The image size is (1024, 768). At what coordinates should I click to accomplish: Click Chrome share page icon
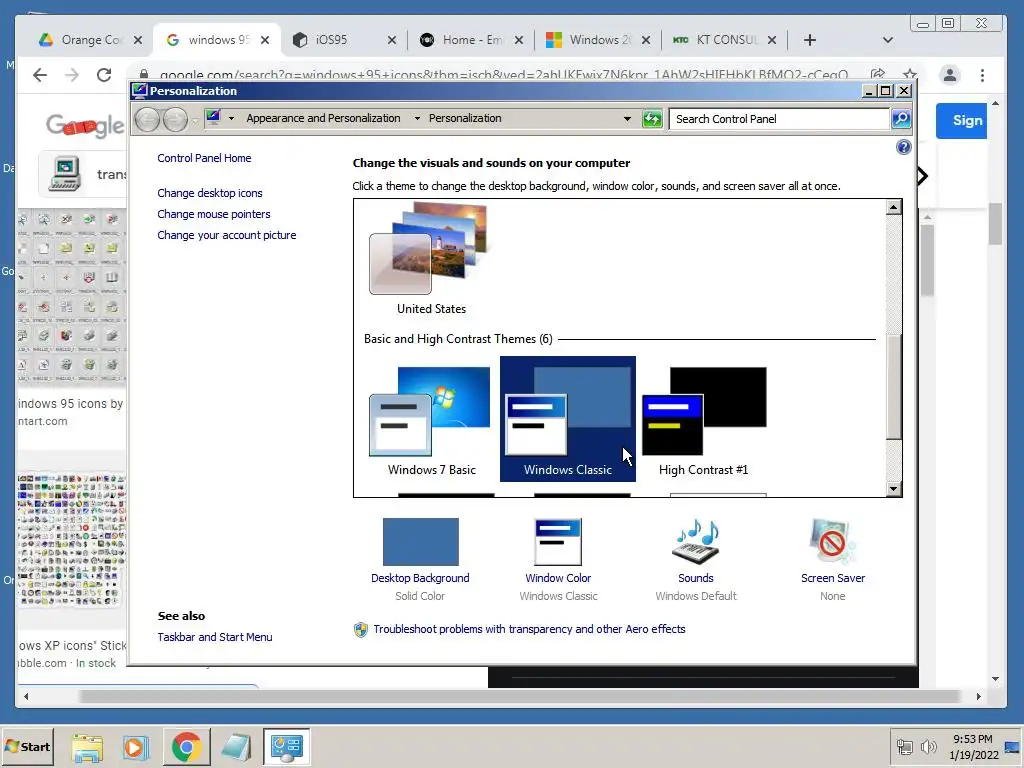point(878,74)
